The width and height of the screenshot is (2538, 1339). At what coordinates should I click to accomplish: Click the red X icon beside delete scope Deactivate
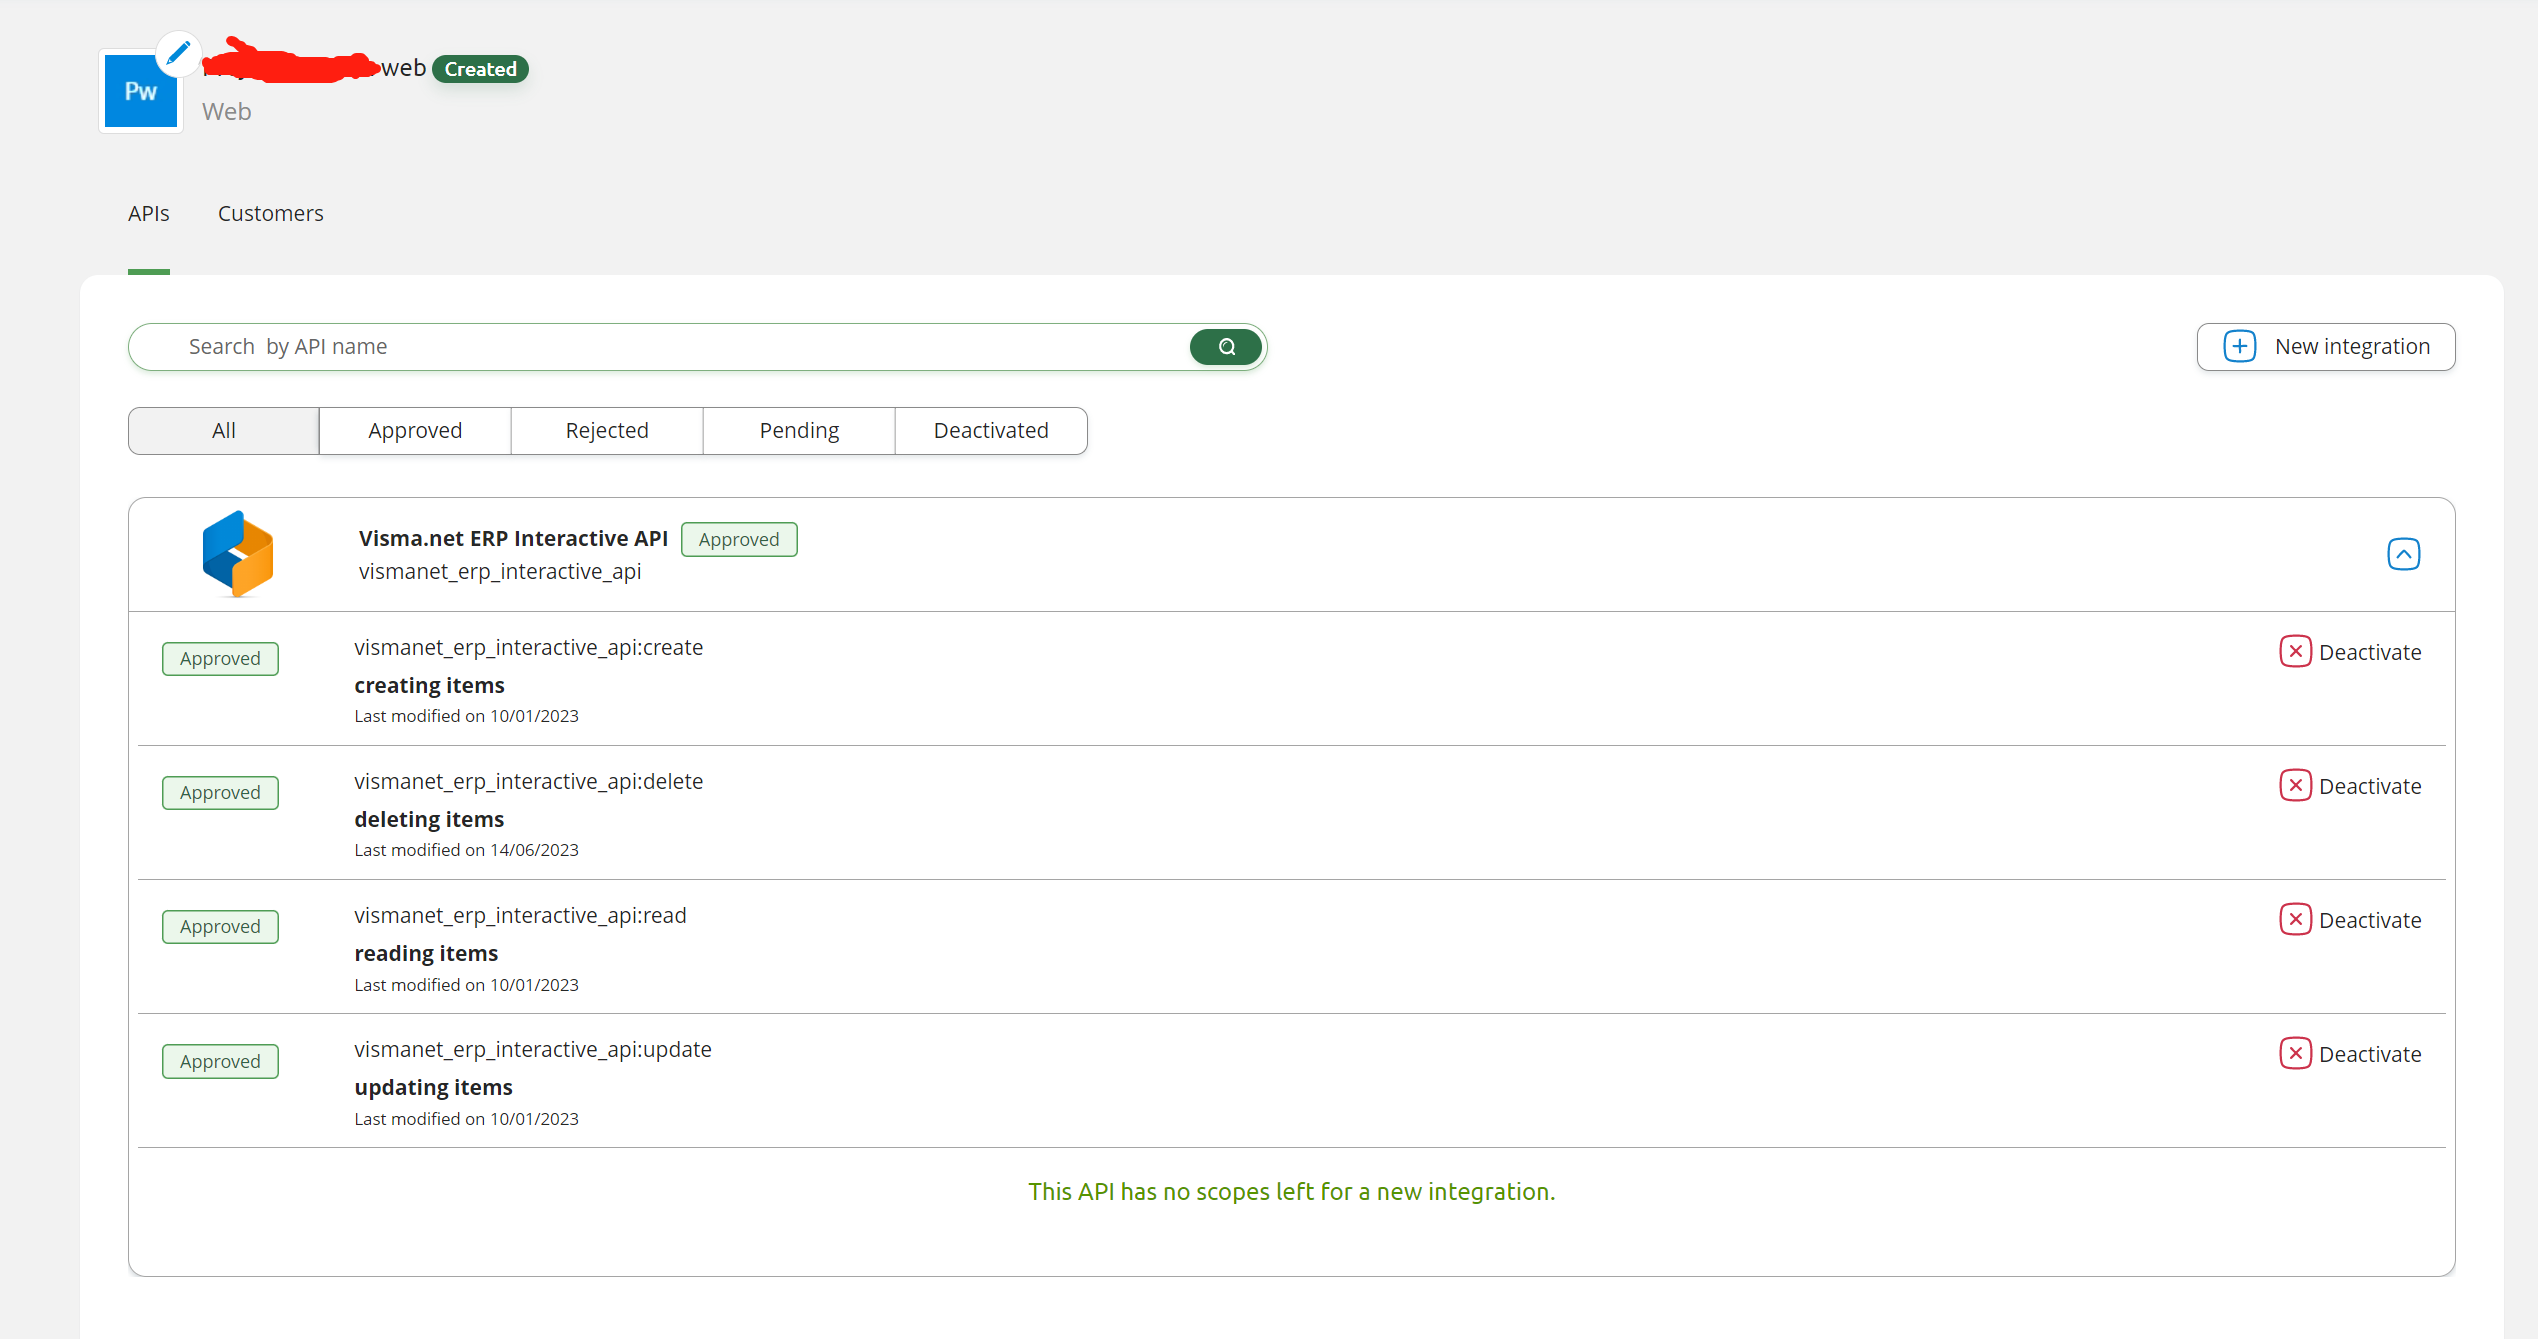click(2296, 785)
